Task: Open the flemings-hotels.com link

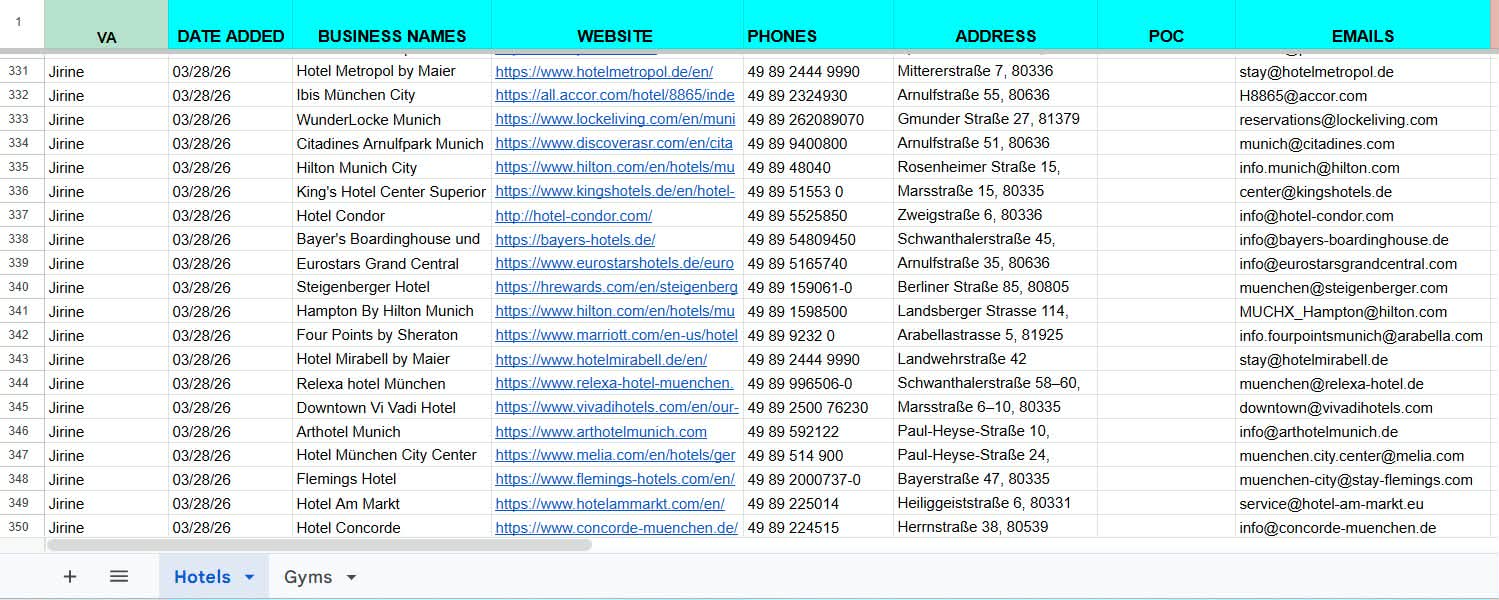Action: pyautogui.click(x=615, y=480)
